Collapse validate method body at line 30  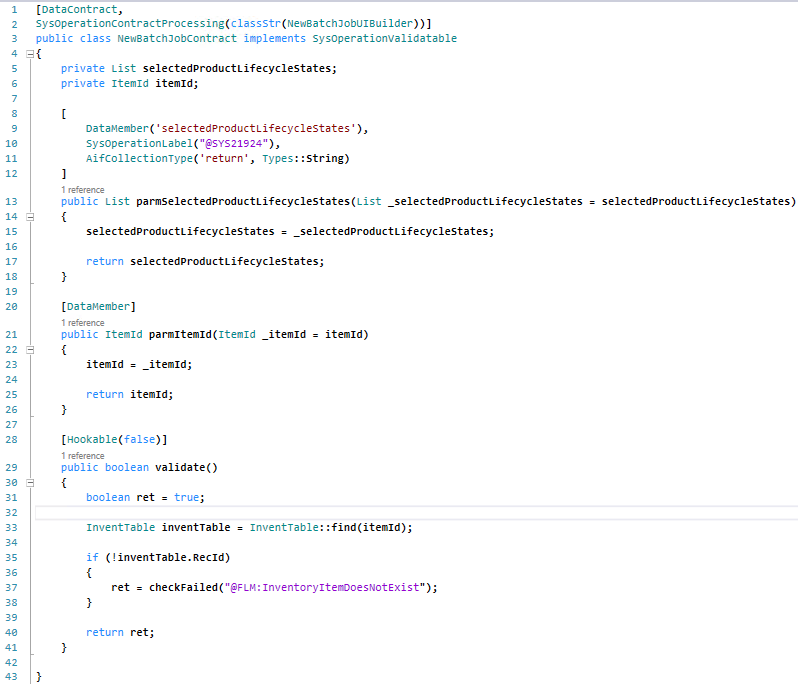pos(30,482)
